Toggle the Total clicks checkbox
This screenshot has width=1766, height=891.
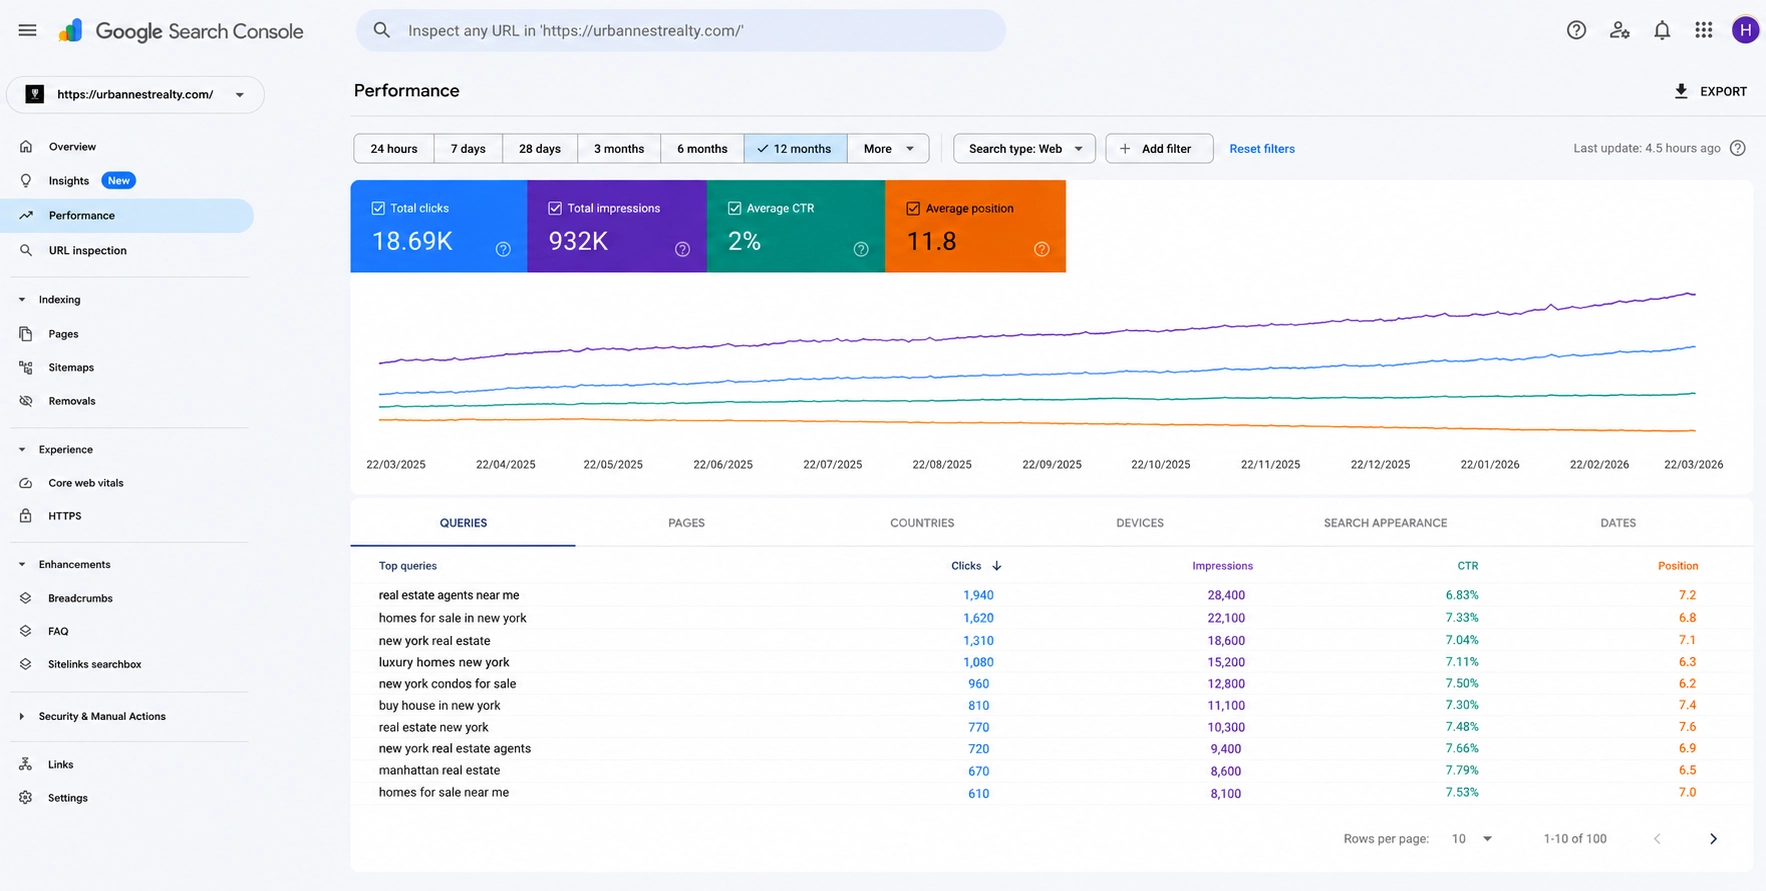[x=378, y=208]
